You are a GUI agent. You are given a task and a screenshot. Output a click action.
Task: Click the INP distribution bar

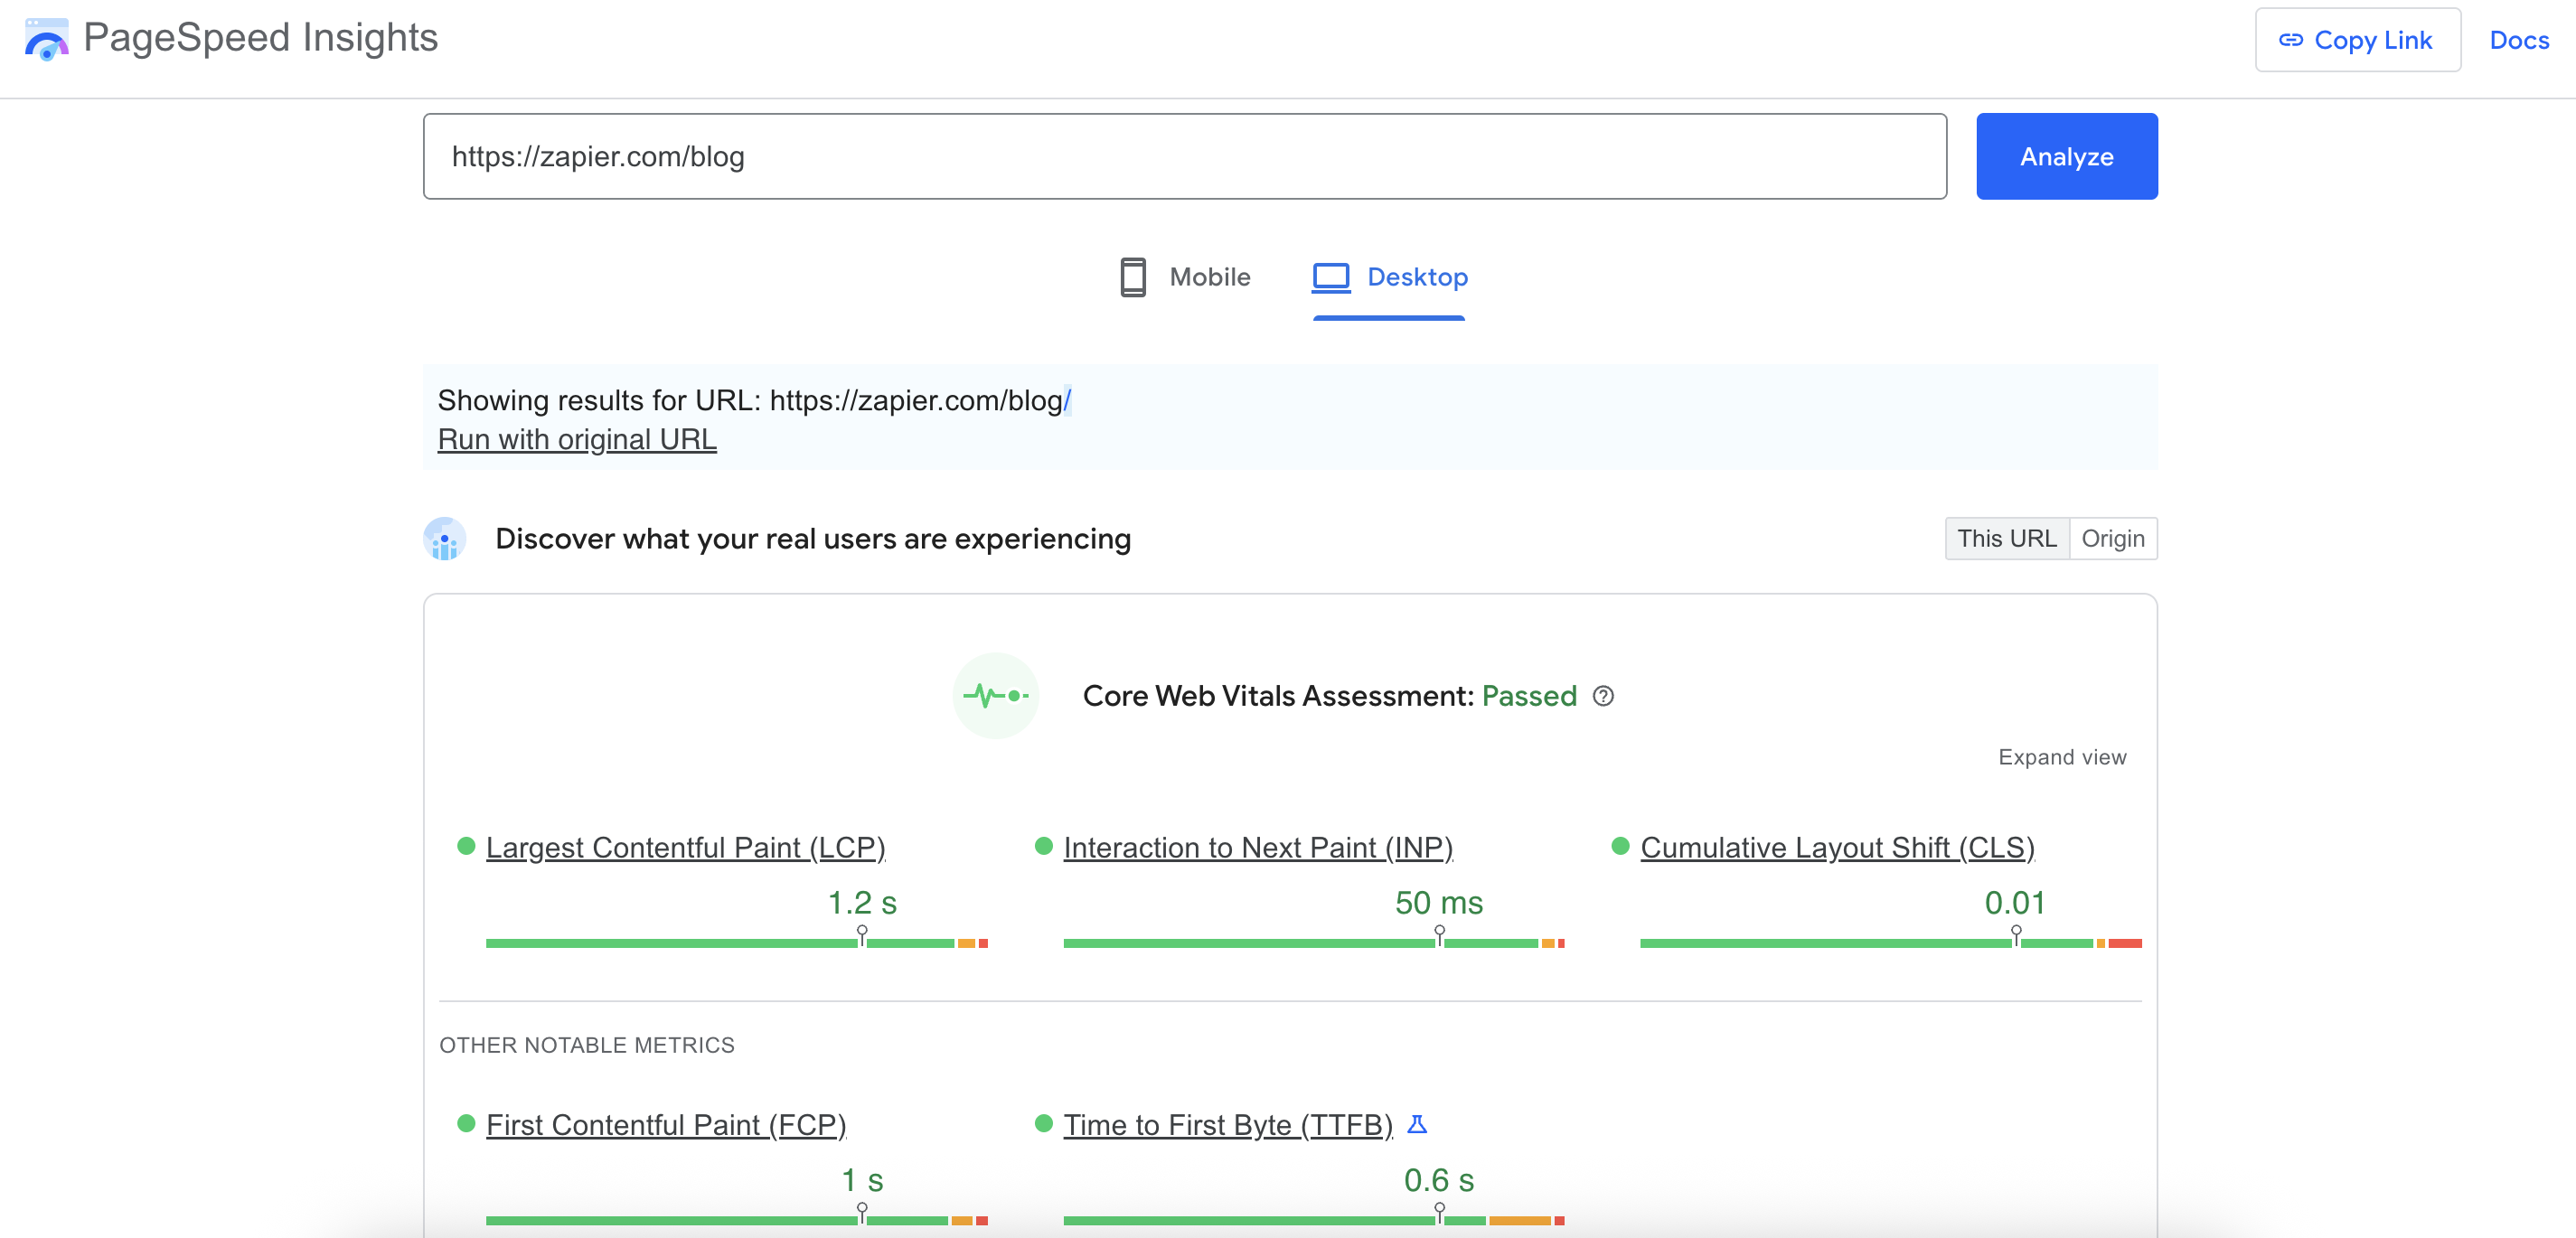pos(1314,943)
